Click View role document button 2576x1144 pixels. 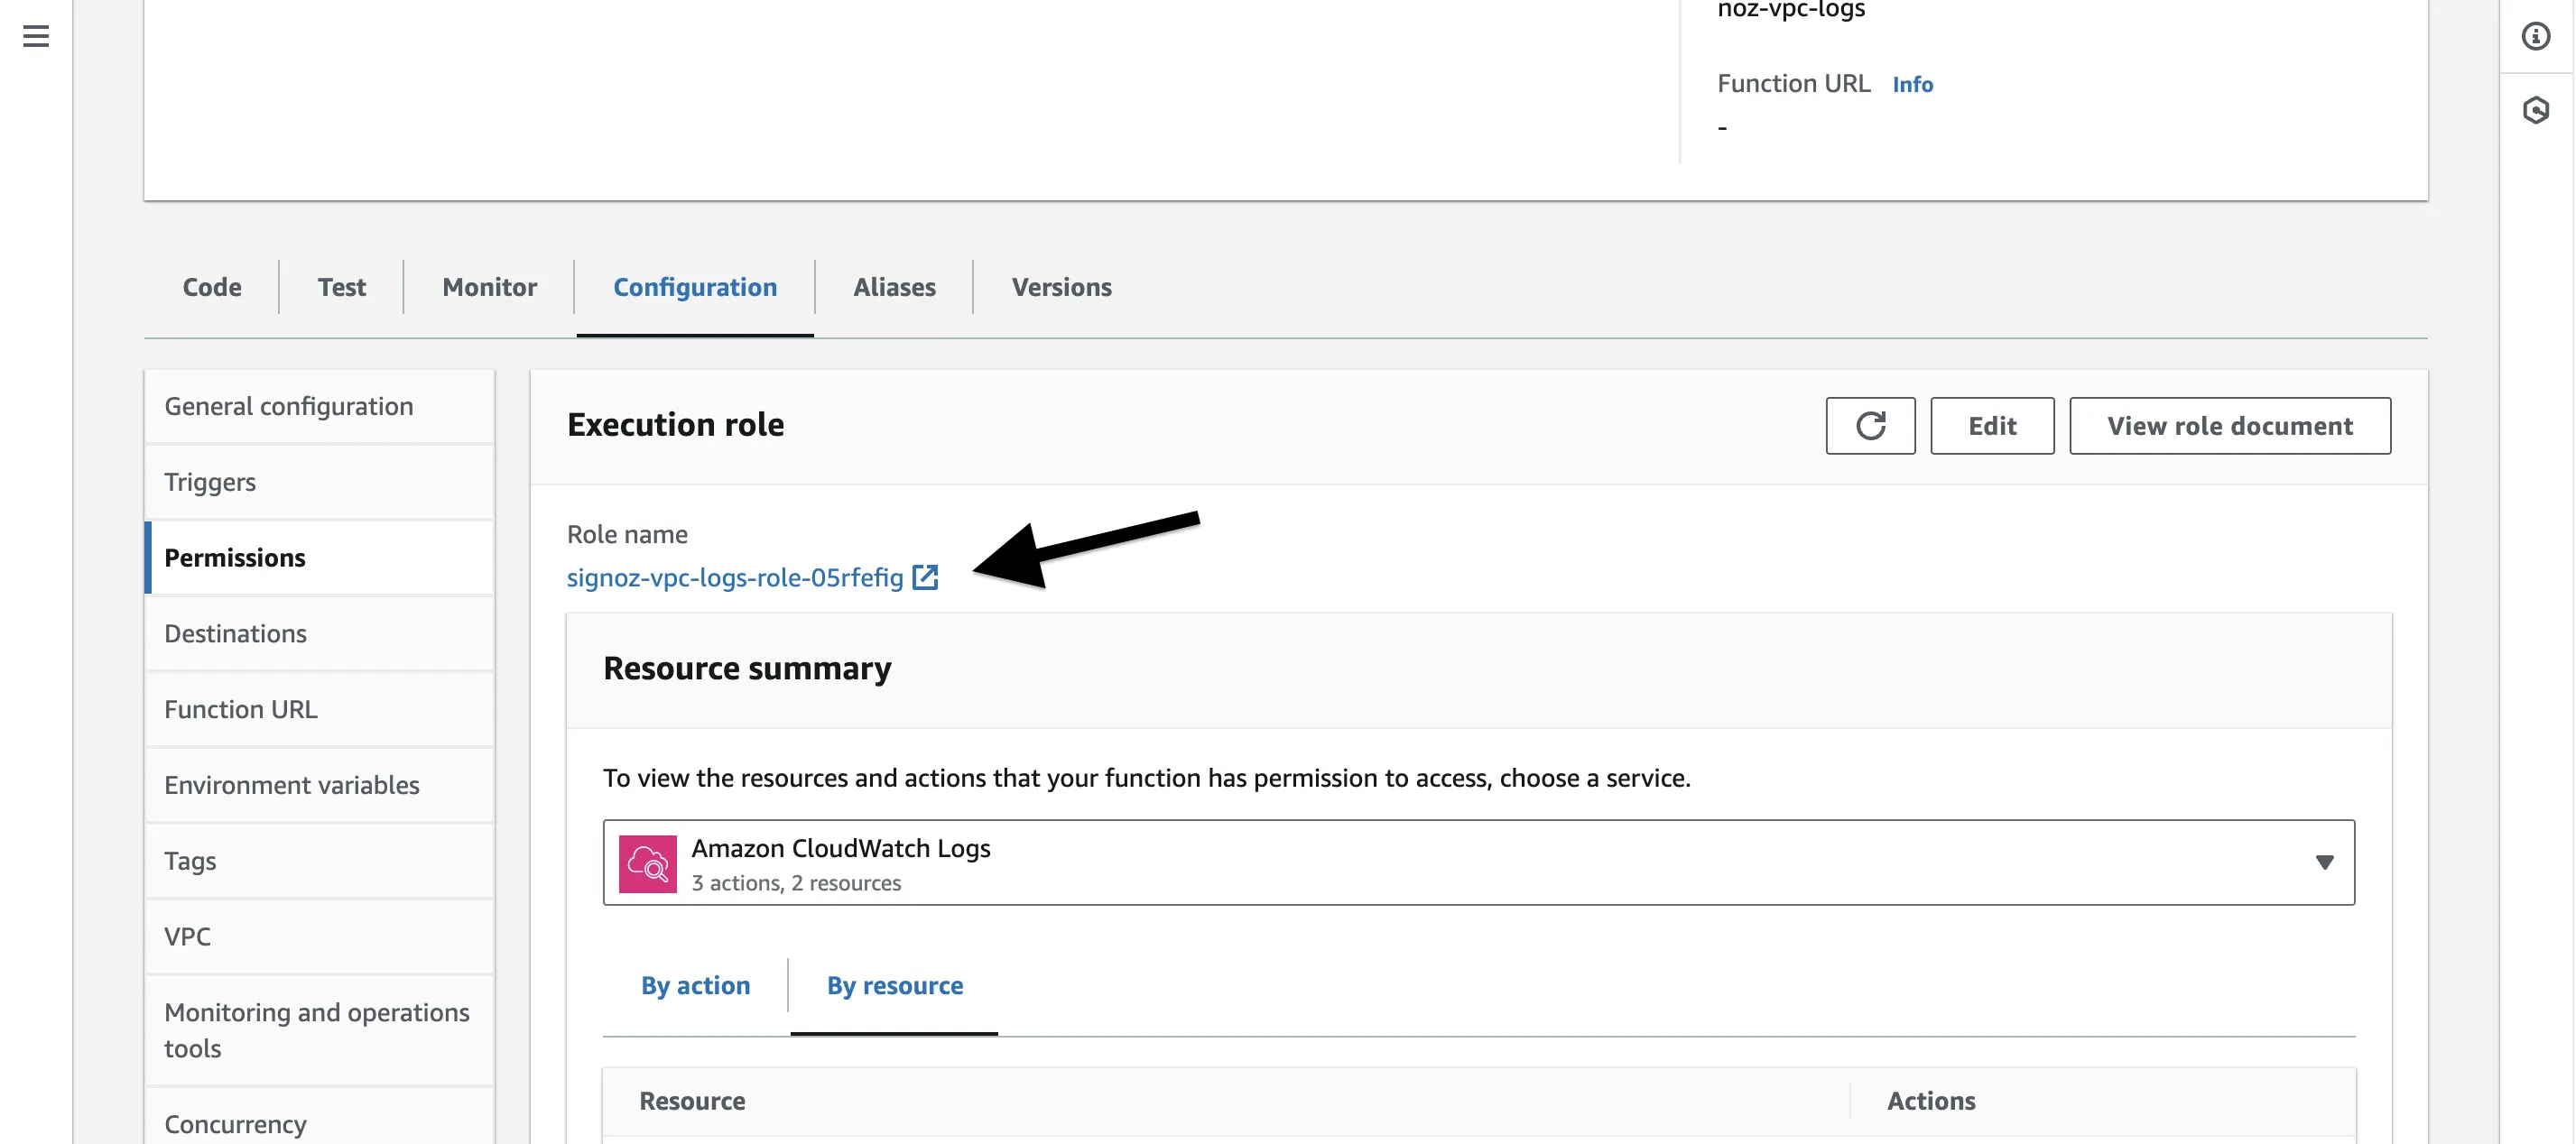pos(2230,426)
